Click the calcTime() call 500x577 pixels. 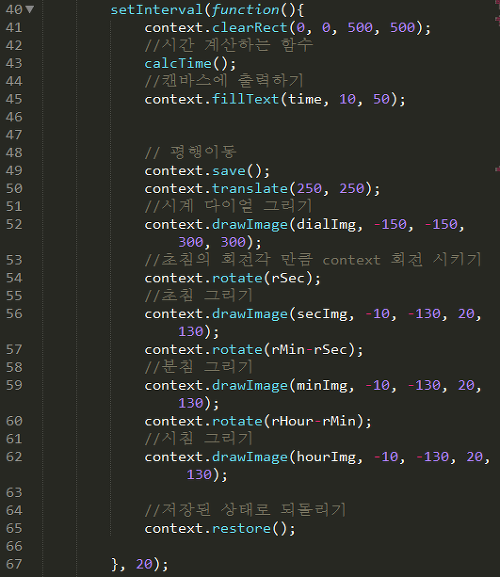[190, 64]
